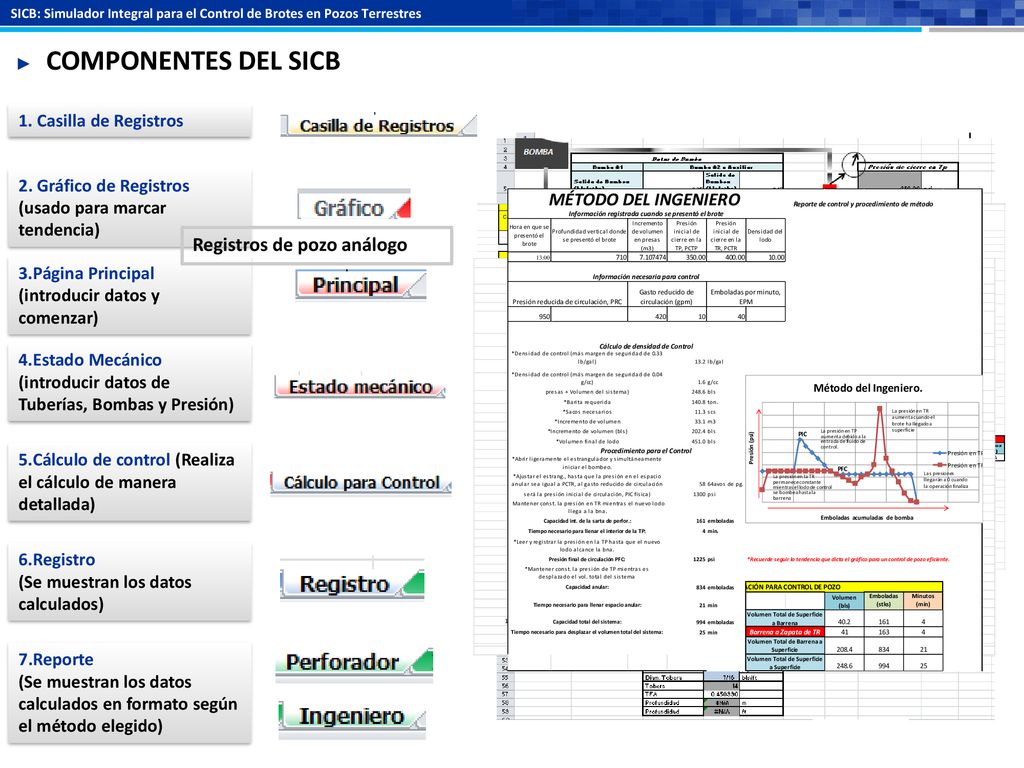Click the blue triangle bullet beside title
1024x768 pixels.
point(24,63)
